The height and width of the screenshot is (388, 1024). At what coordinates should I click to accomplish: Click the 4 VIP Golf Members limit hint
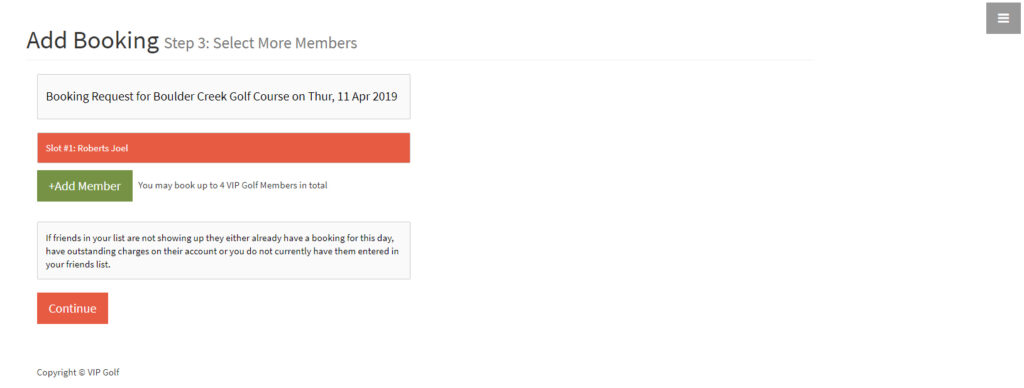coord(232,186)
